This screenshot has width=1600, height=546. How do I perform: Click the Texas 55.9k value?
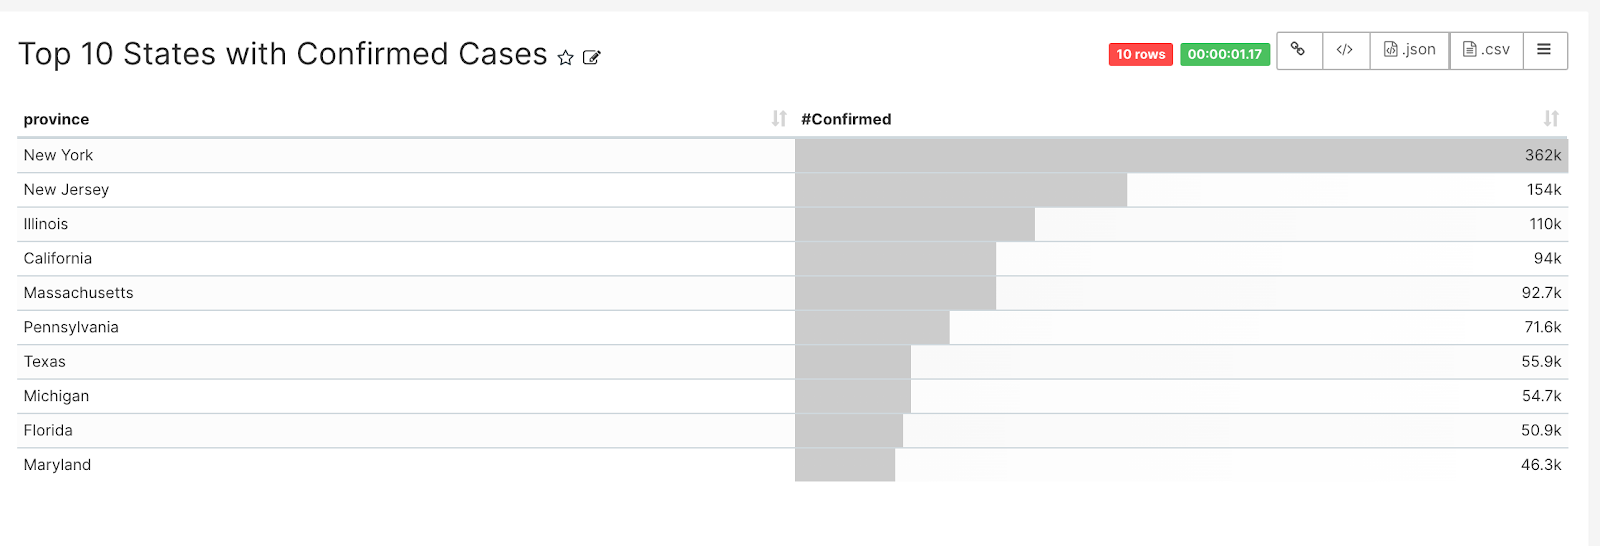pos(1541,362)
